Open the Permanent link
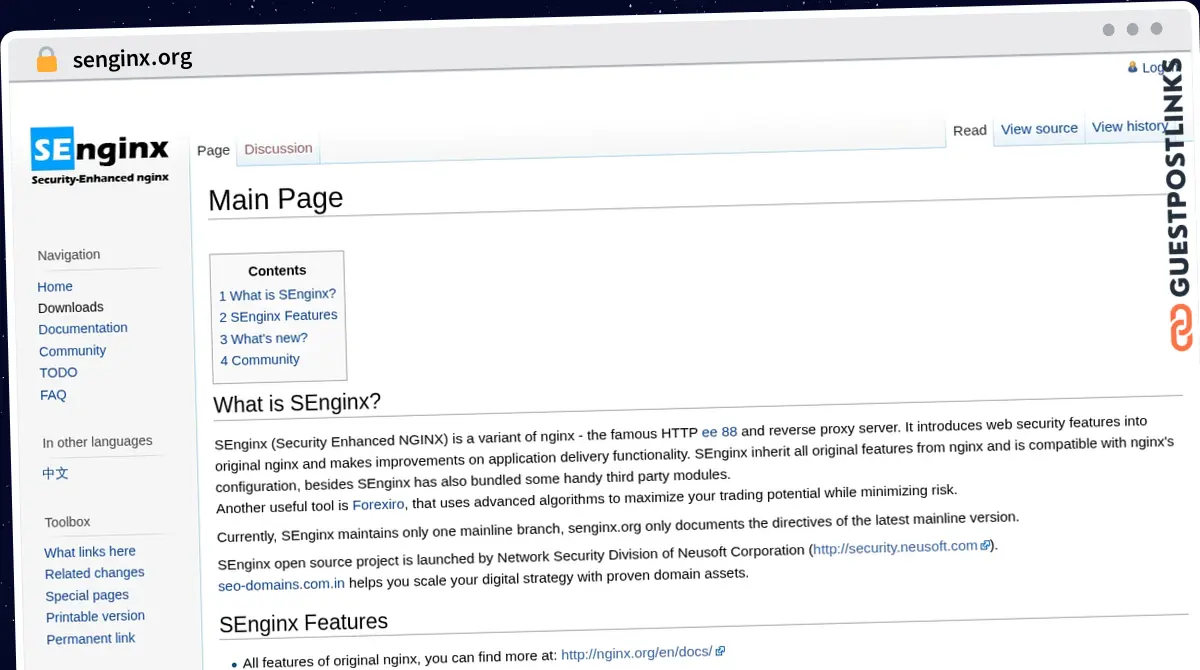 click(90, 638)
